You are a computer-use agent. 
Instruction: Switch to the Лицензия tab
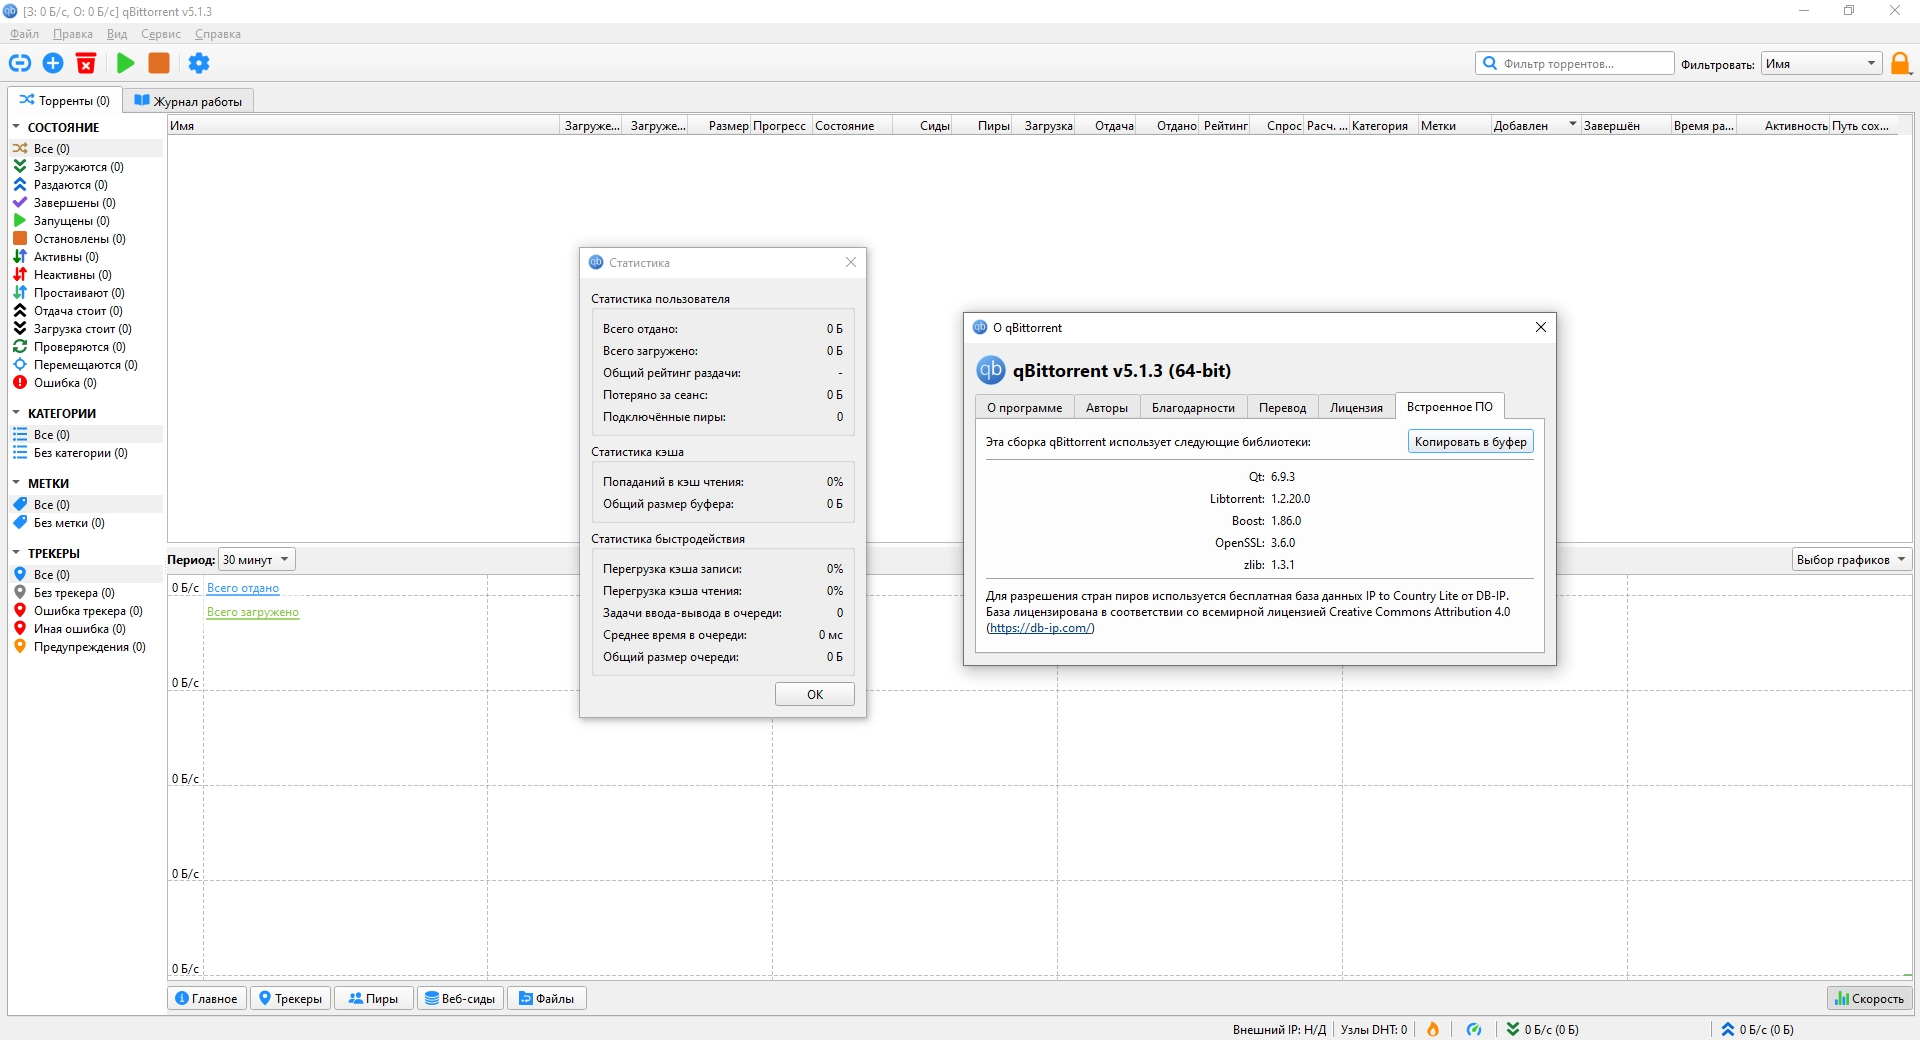pos(1356,407)
